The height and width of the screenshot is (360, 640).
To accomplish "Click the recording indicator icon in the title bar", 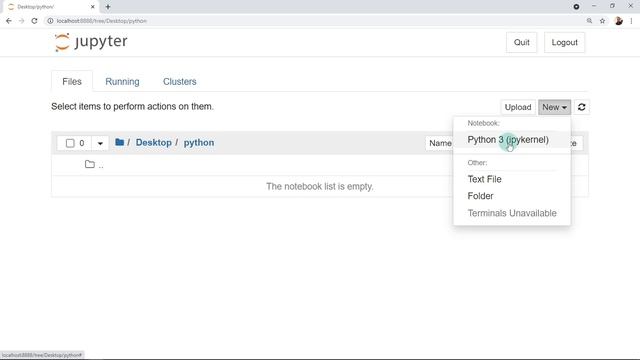I will pyautogui.click(x=576, y=7).
